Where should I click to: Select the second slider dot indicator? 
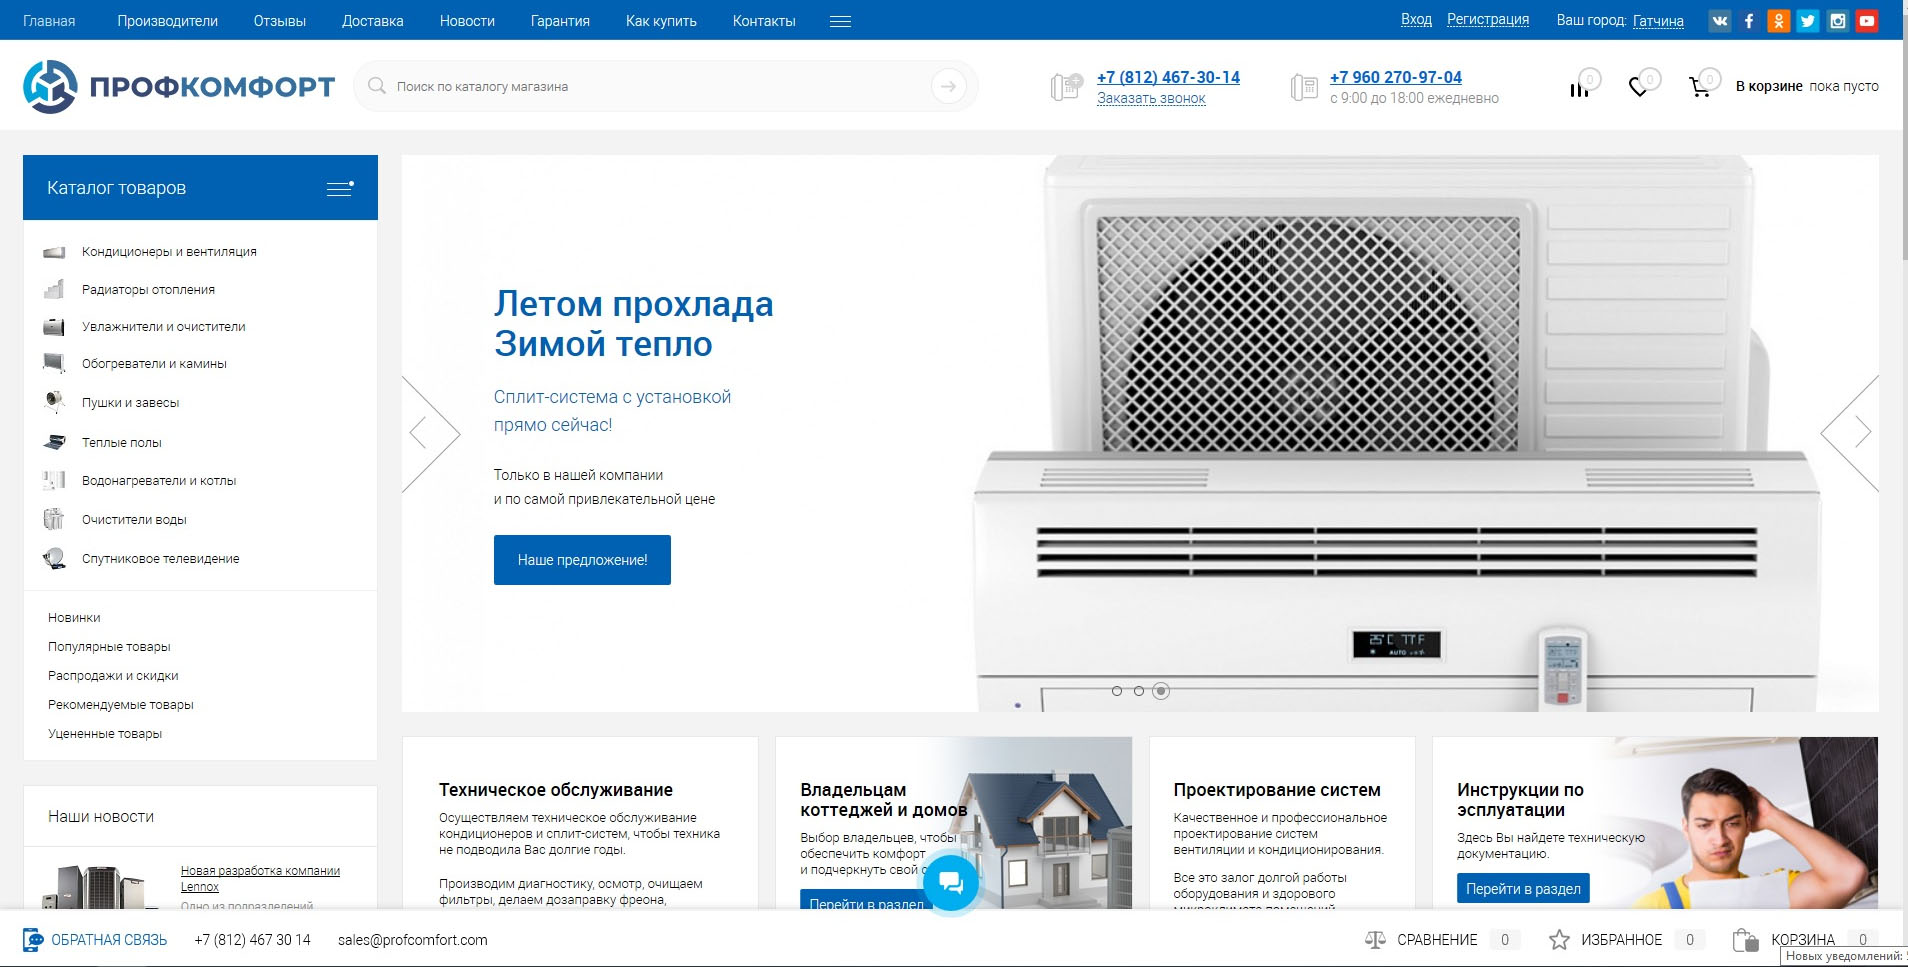[x=1139, y=691]
